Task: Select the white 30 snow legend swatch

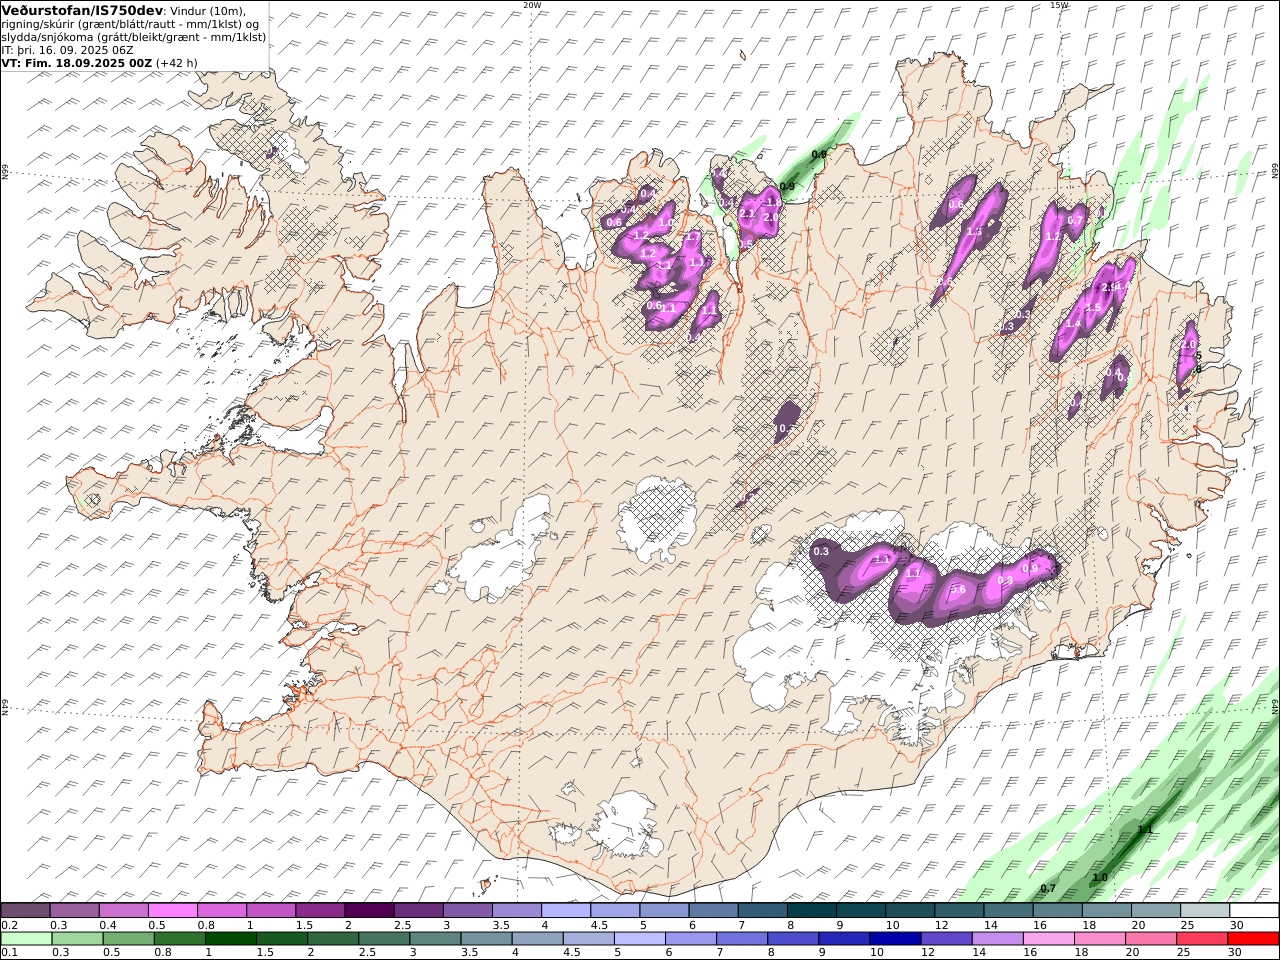Action: 1254,910
